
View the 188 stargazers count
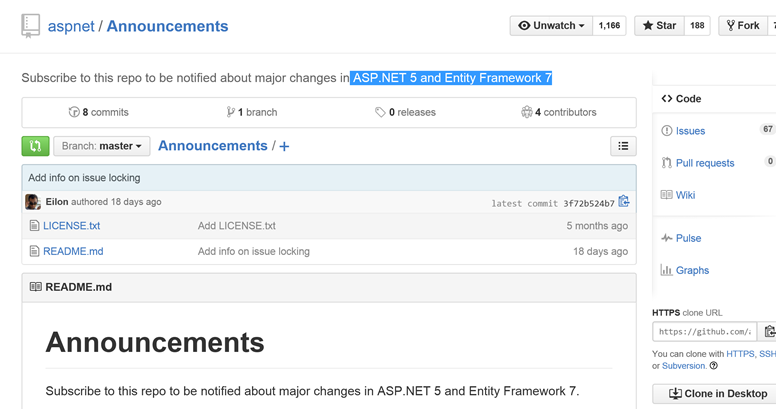(697, 26)
